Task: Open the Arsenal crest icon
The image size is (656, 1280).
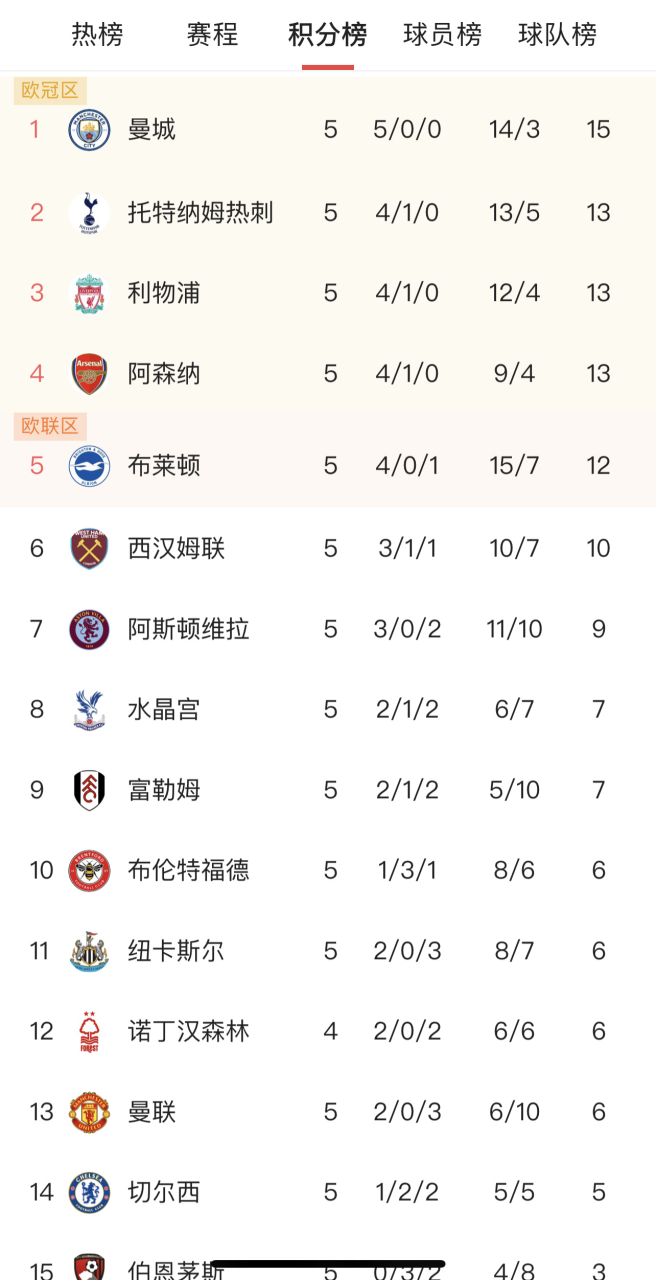Action: click(91, 373)
